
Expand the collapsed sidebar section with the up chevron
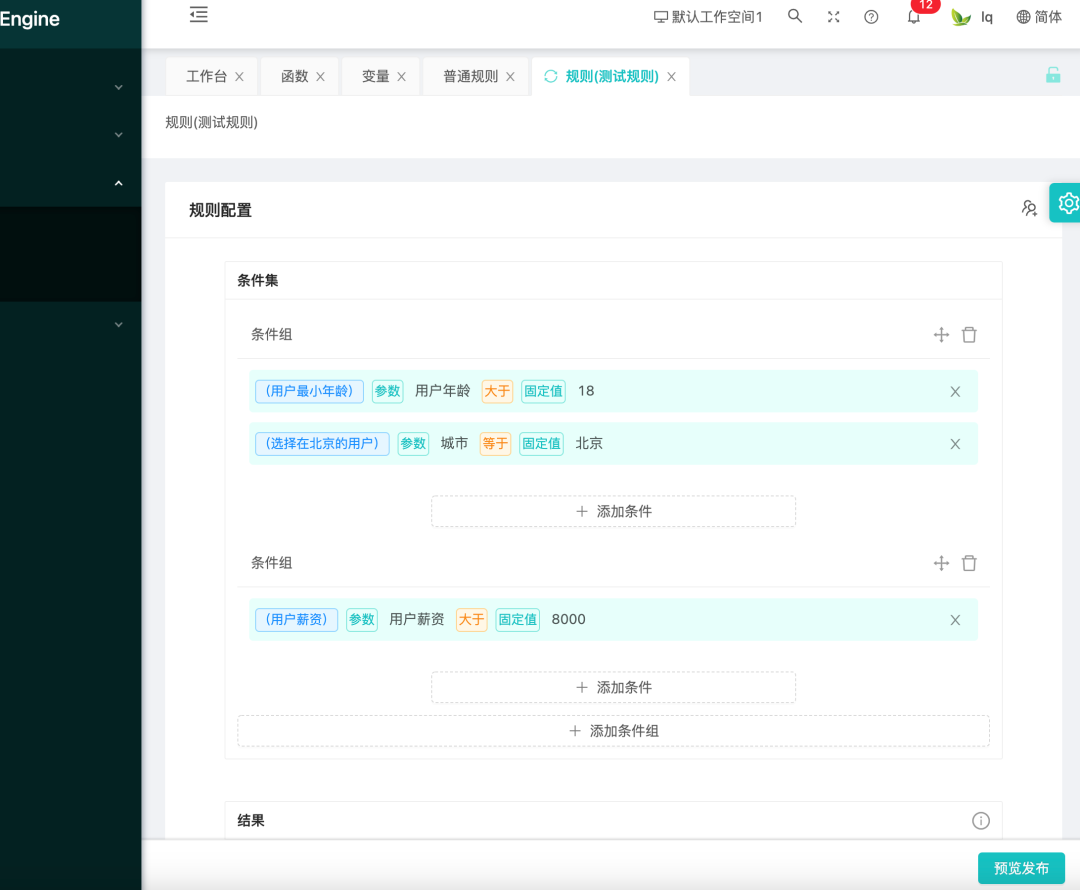117,183
